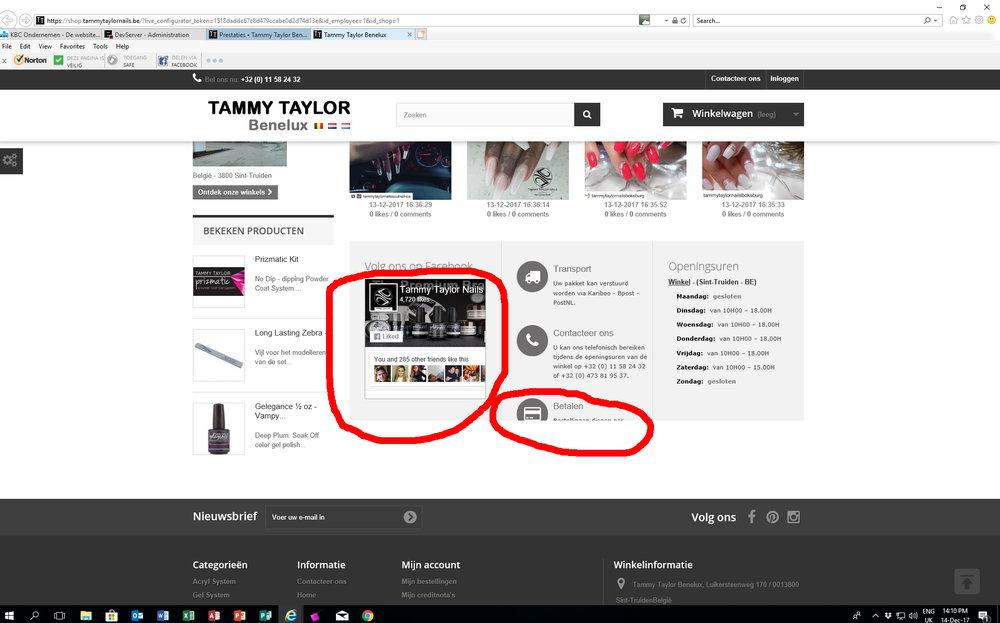Open the Instagram photo dated 13-12-2017 16:35:52
The image size is (1000, 623).
click(635, 170)
